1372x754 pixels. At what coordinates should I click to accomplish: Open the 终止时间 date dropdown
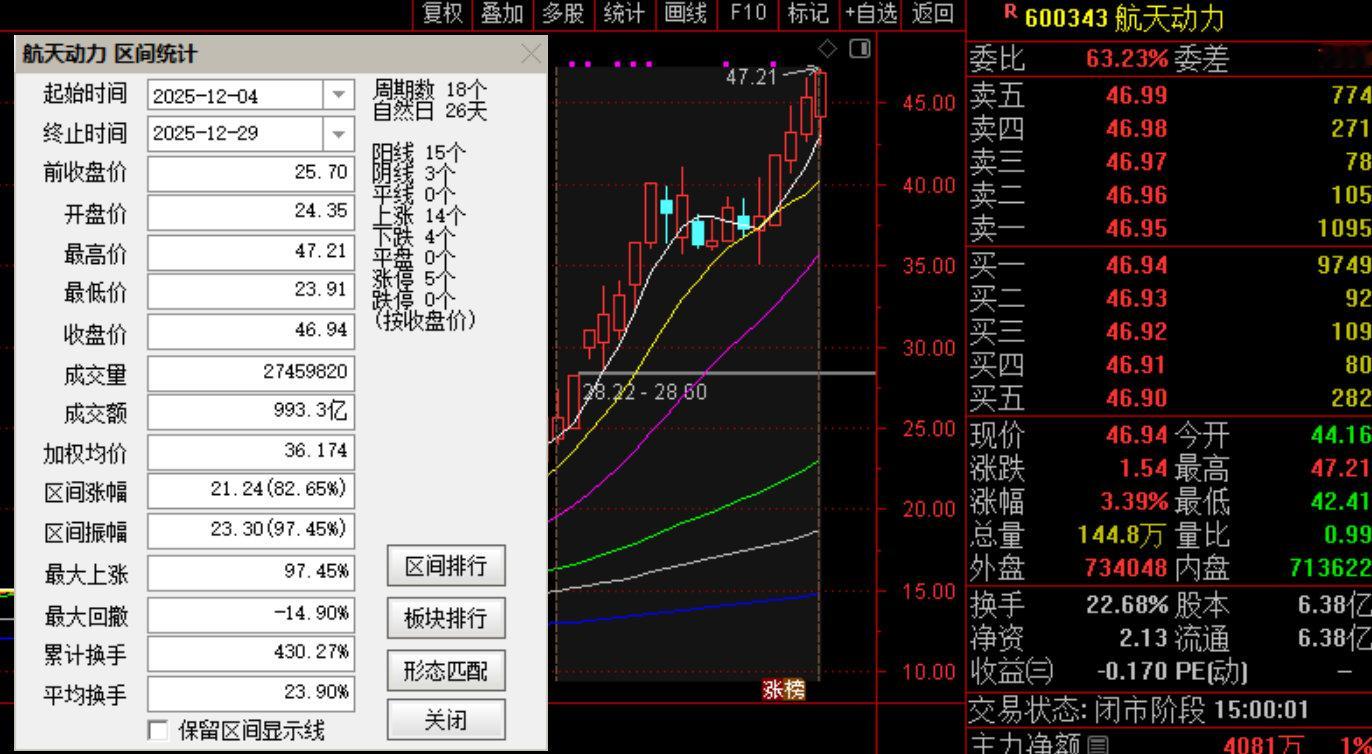click(x=338, y=133)
